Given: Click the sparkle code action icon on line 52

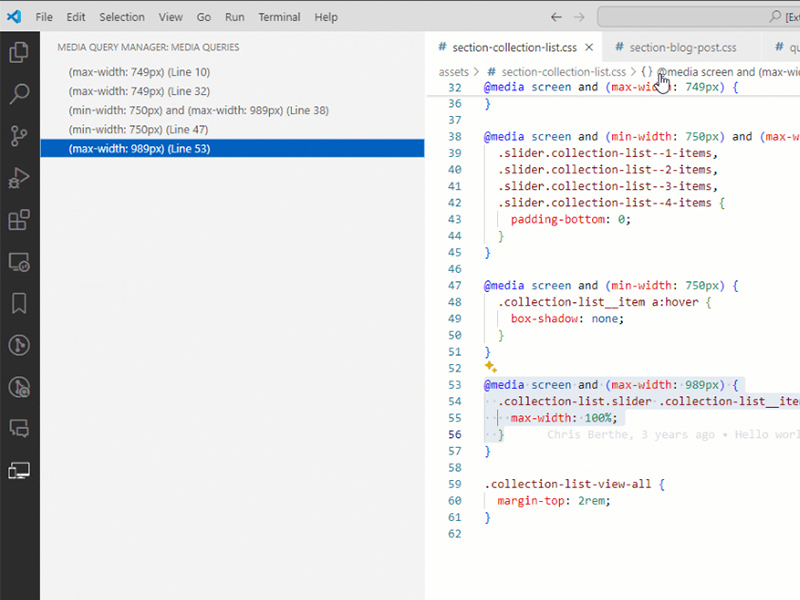Looking at the screenshot, I should [491, 366].
